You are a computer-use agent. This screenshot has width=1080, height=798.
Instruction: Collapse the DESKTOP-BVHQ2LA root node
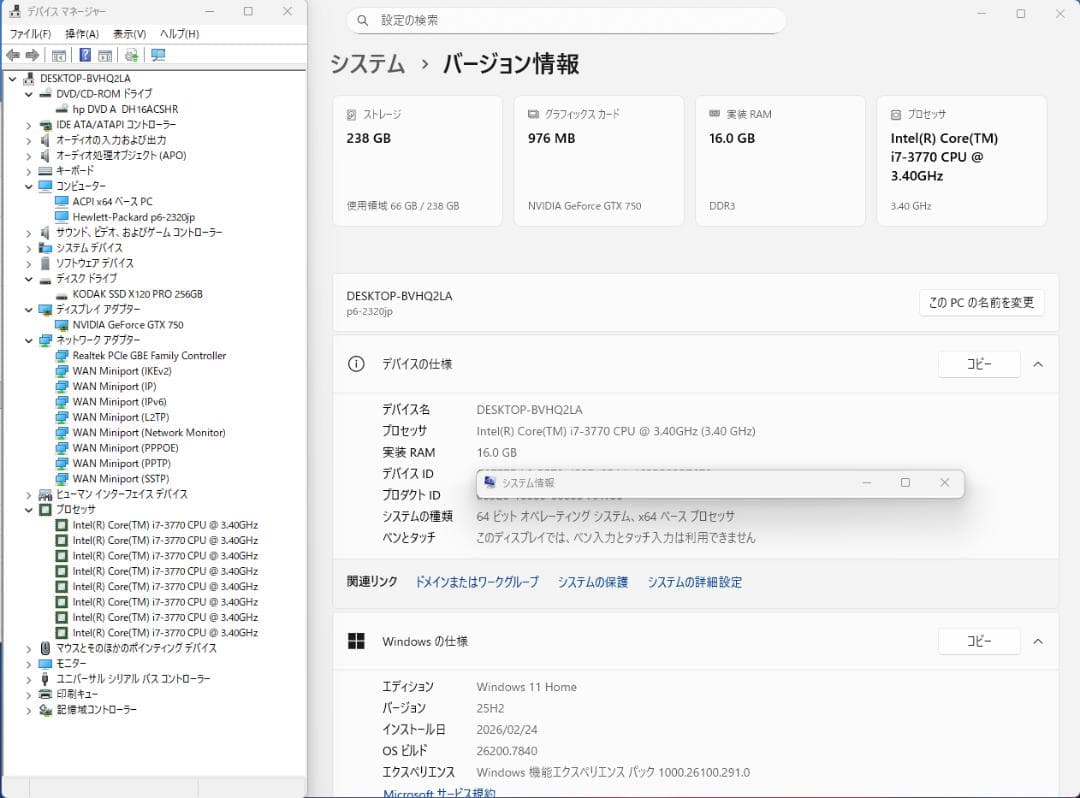12,78
